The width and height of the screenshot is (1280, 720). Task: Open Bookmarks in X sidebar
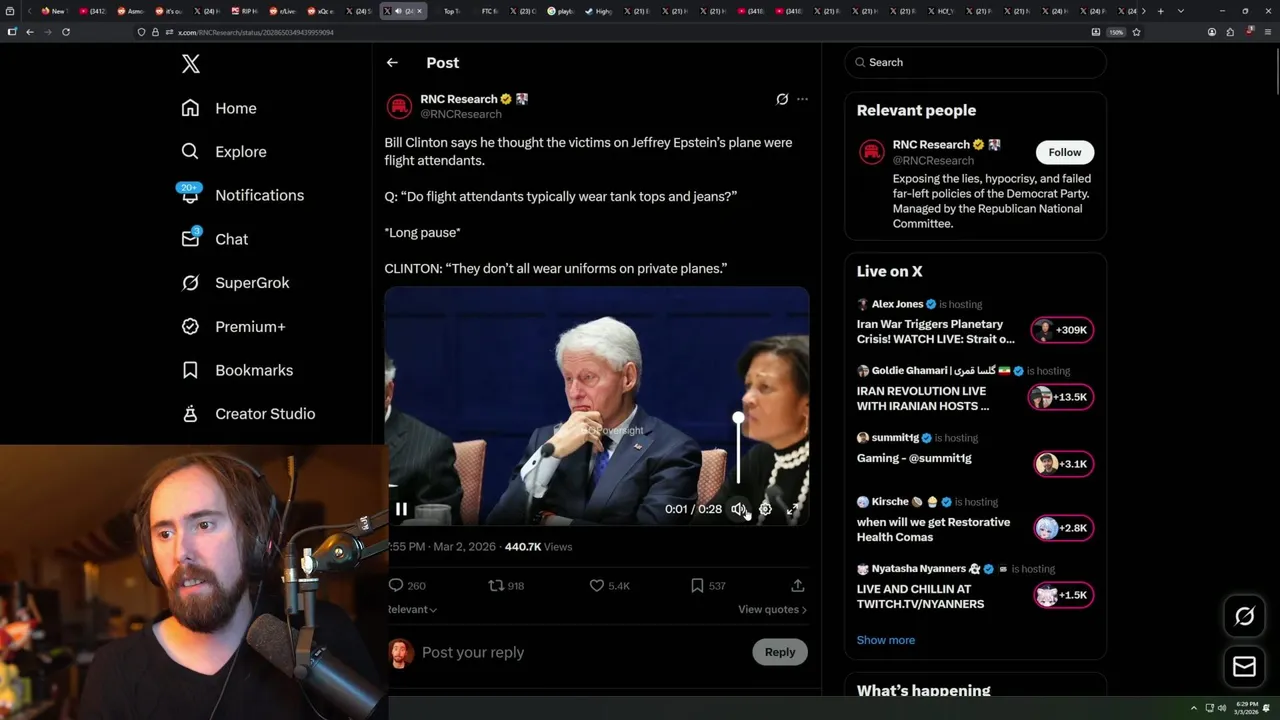(237, 370)
